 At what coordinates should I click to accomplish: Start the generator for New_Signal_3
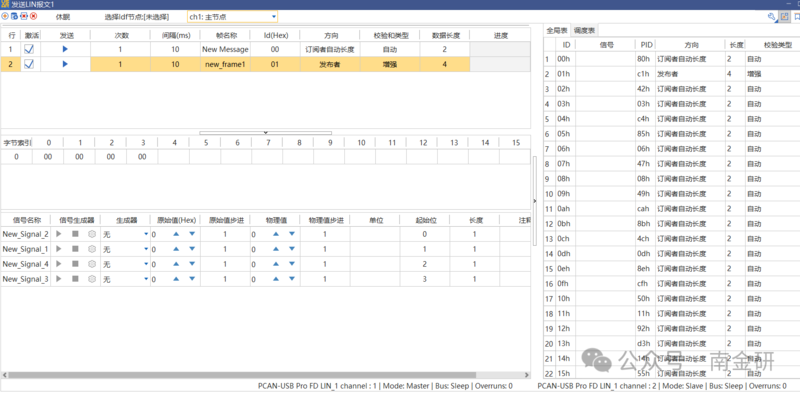click(x=59, y=279)
